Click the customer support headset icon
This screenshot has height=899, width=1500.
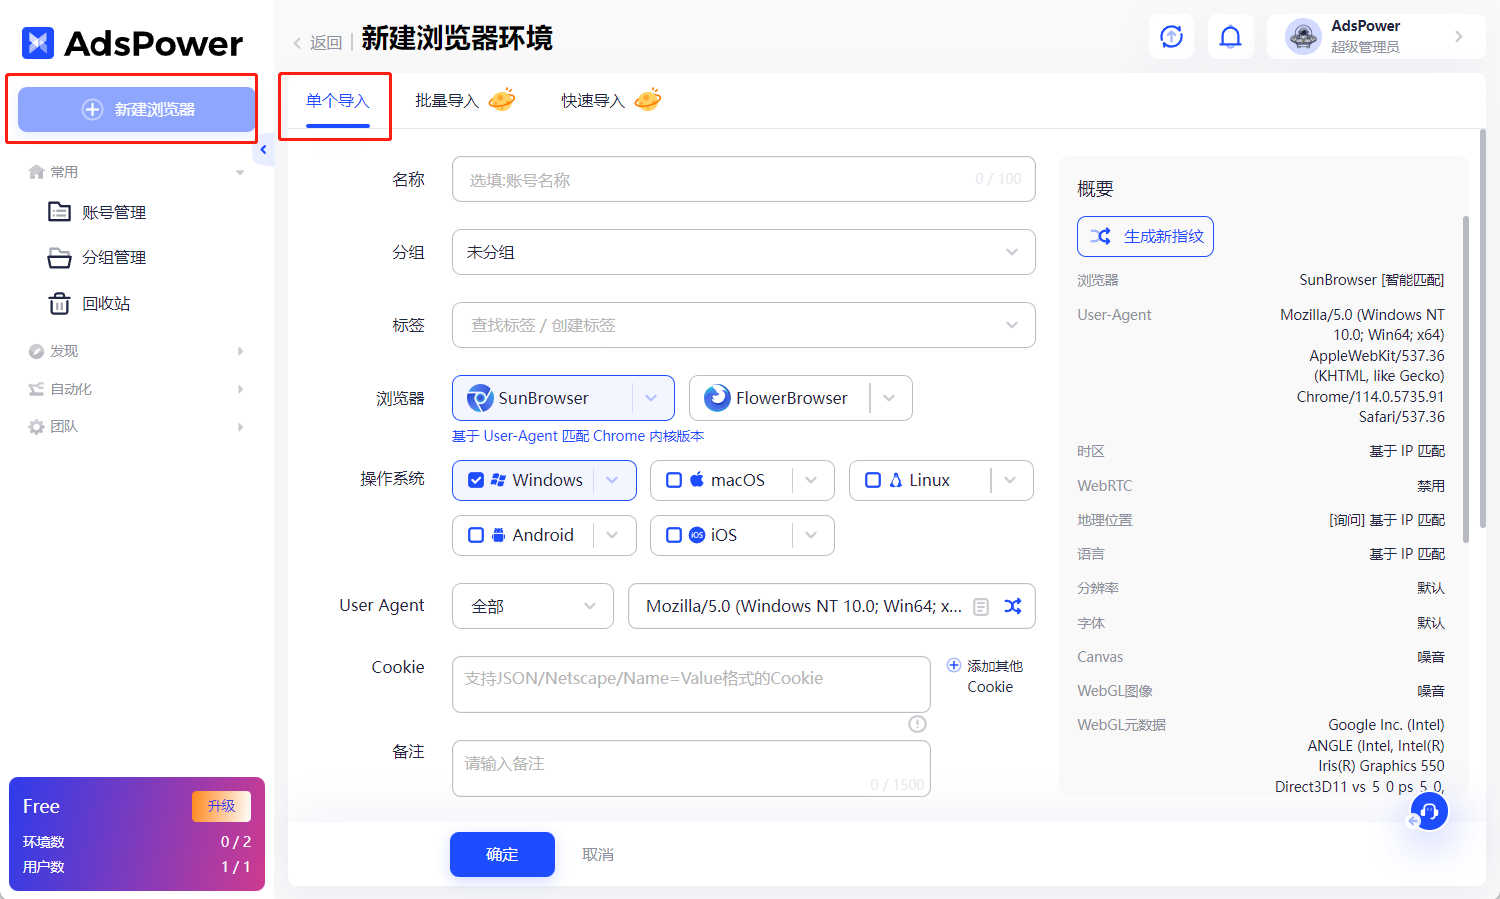coord(1428,811)
